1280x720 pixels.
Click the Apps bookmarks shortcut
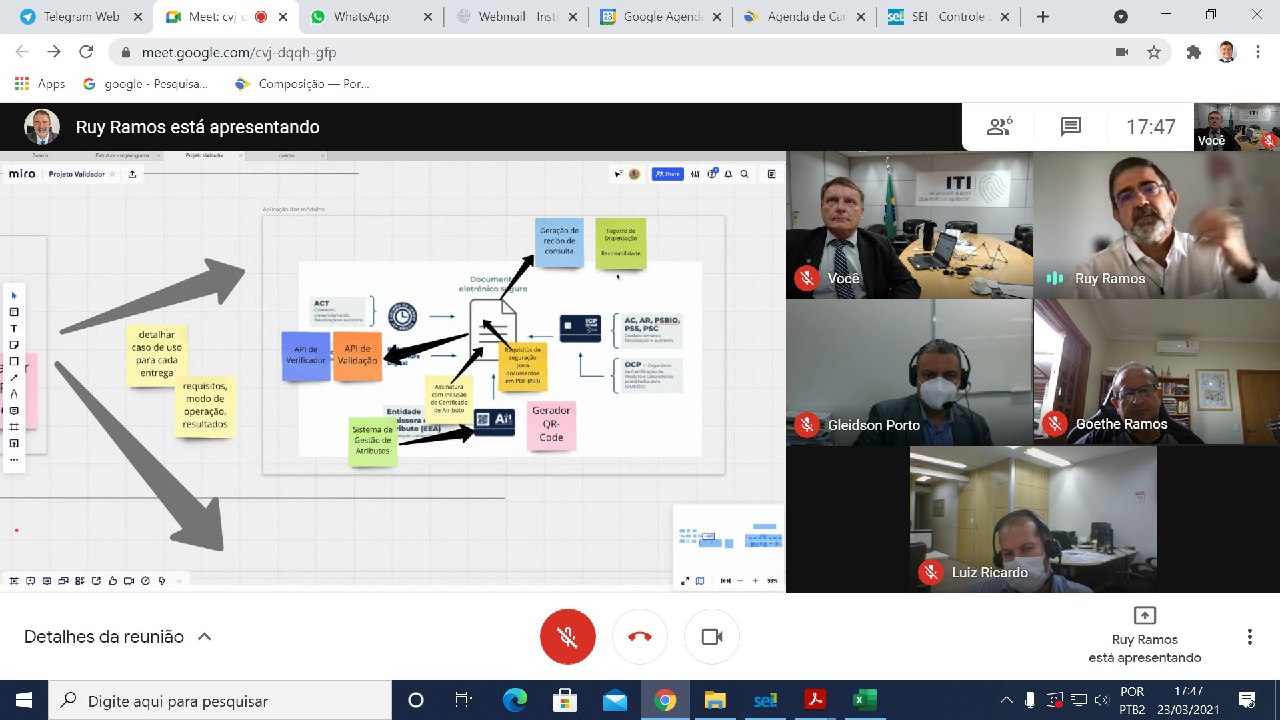coord(40,84)
